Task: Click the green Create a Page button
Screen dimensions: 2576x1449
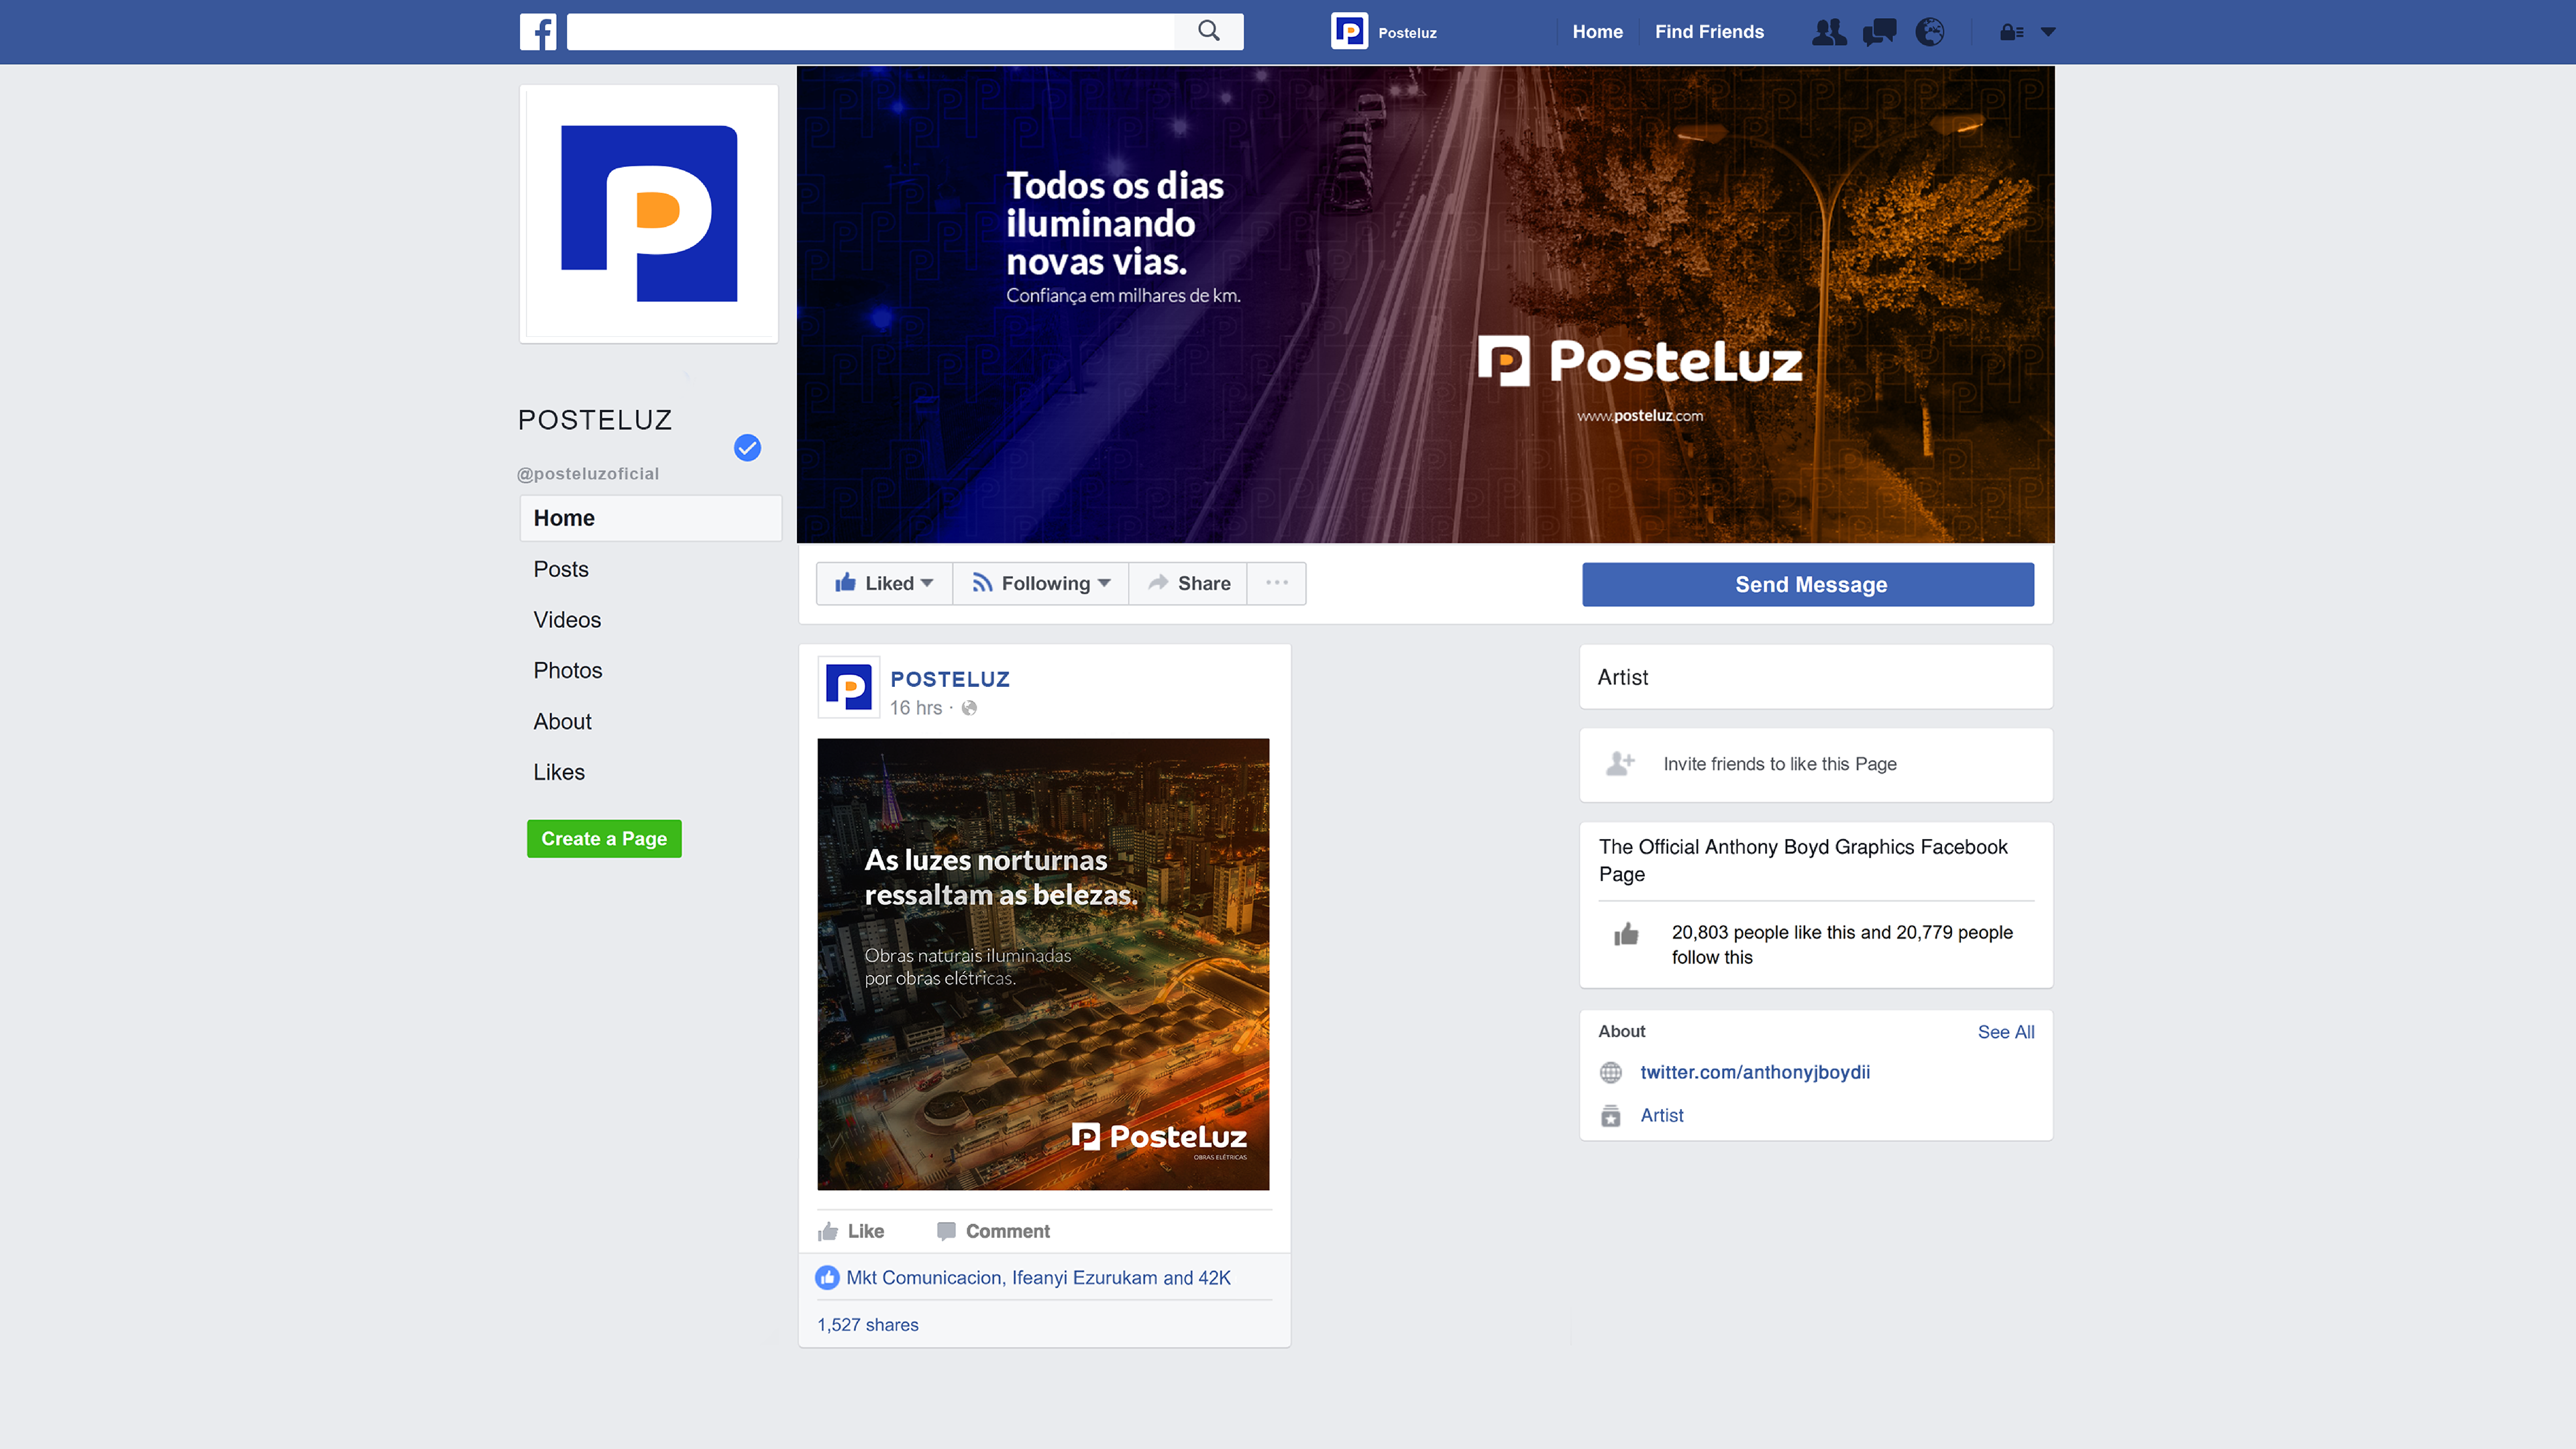Action: tap(604, 838)
